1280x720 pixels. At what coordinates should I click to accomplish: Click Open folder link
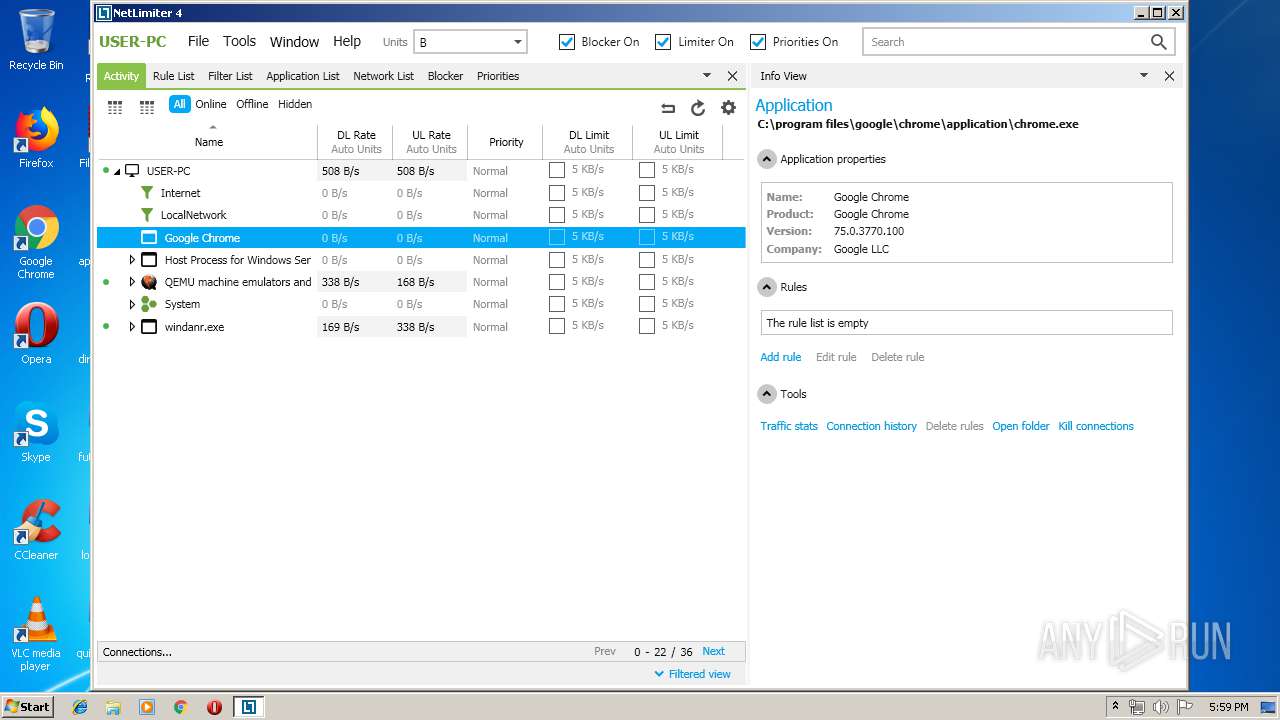pos(1021,426)
